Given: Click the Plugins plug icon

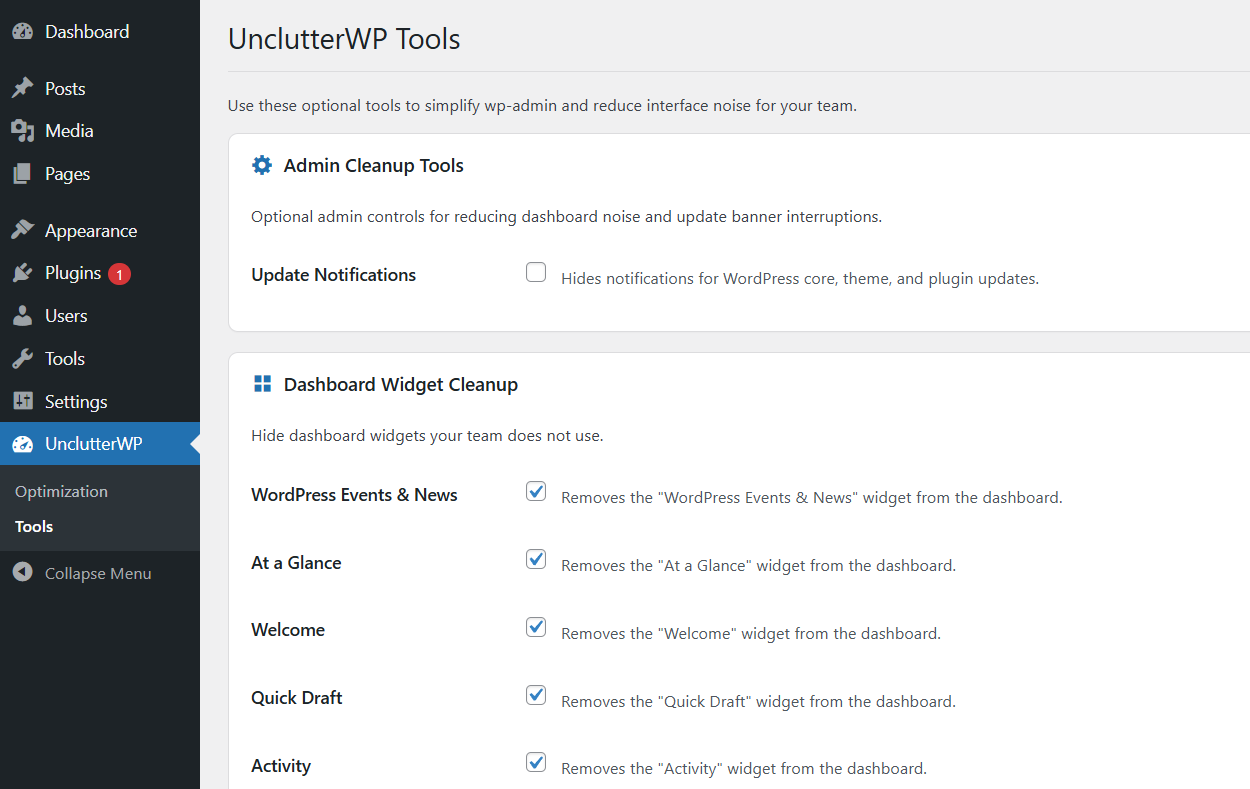Looking at the screenshot, I should [x=23, y=273].
